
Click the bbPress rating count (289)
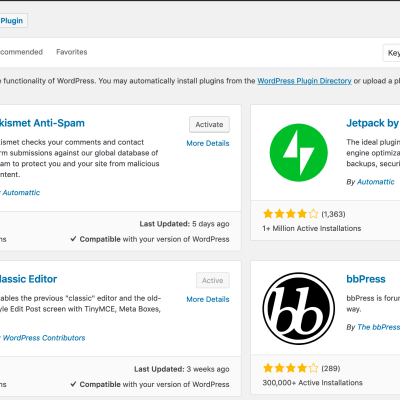click(x=331, y=368)
